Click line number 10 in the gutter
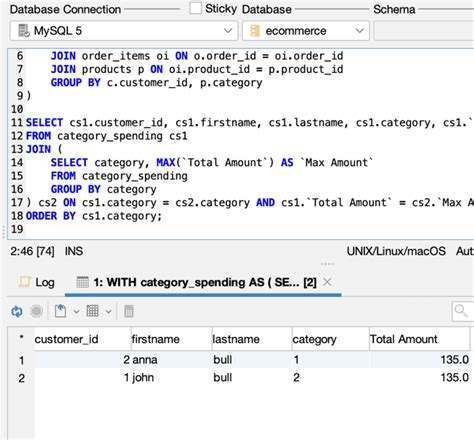This screenshot has width=474, height=440. click(17, 109)
